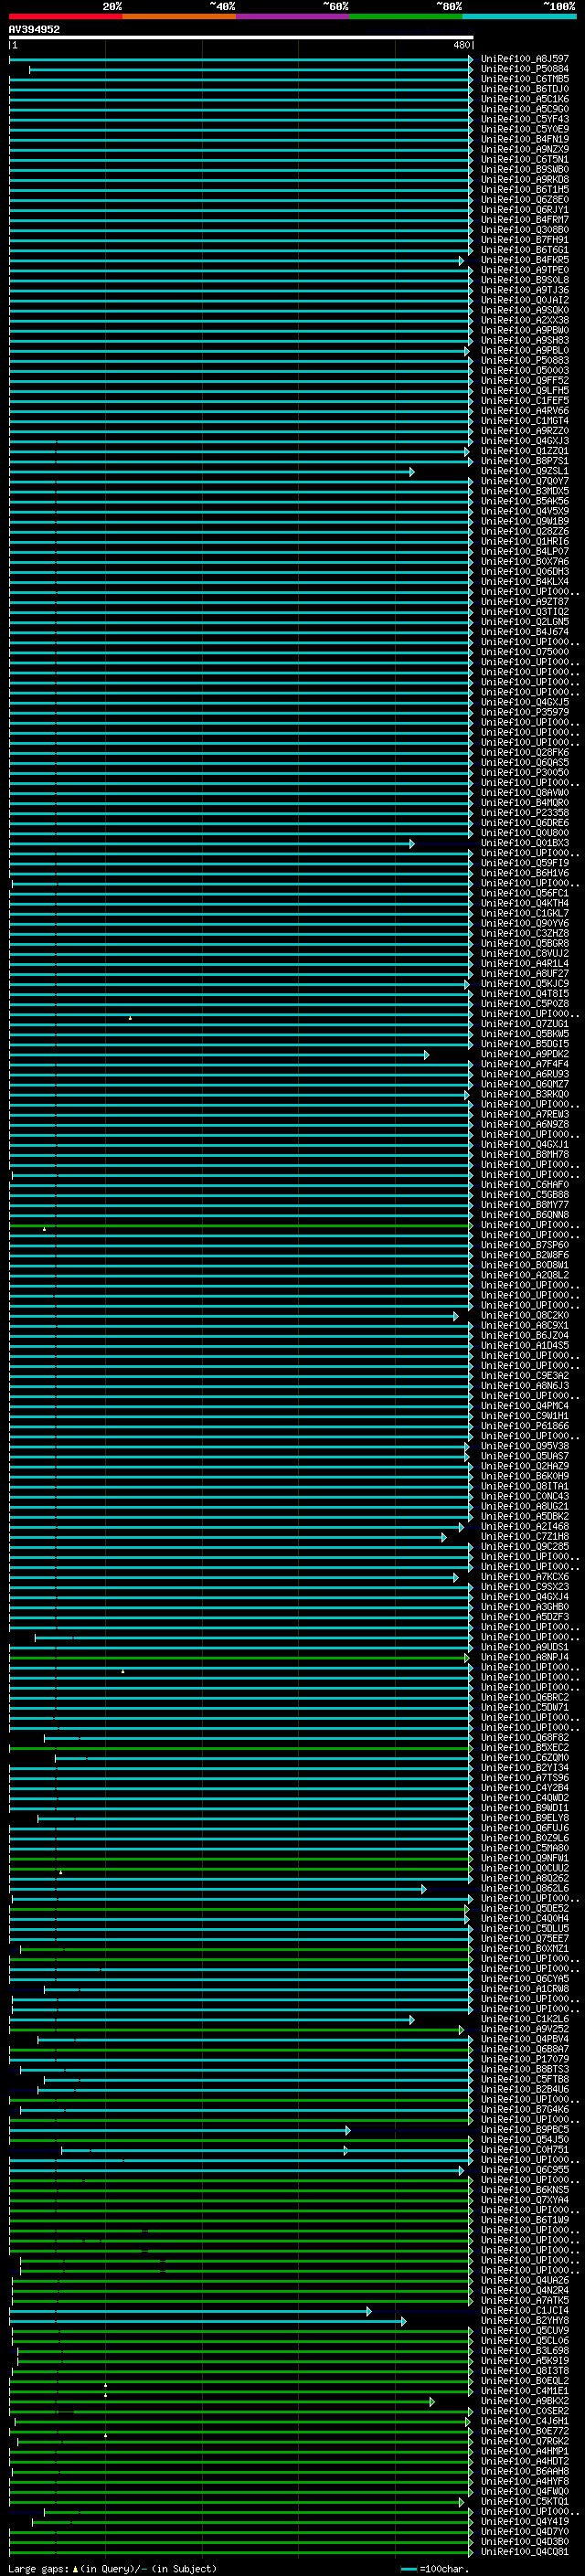Viewport: 585px width, 2576px height.
Task: Select hit label UniRef100_C1MGT4
Action: coord(525,421)
